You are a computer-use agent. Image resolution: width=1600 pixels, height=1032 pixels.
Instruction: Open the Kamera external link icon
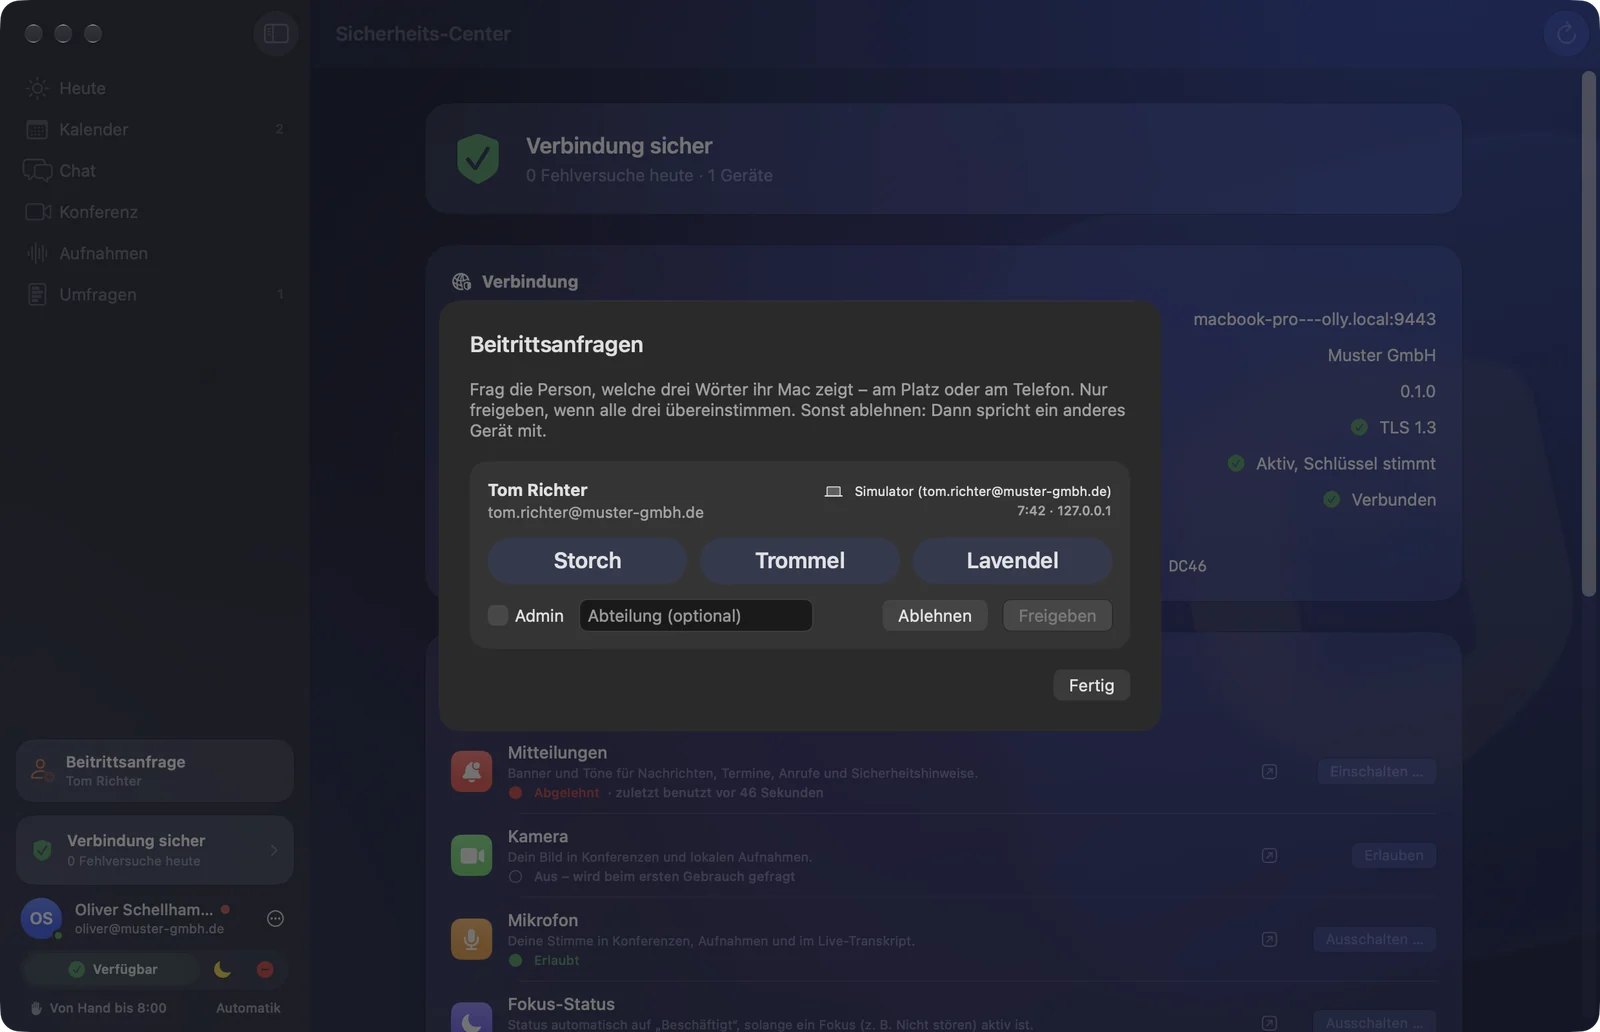[x=1269, y=856]
